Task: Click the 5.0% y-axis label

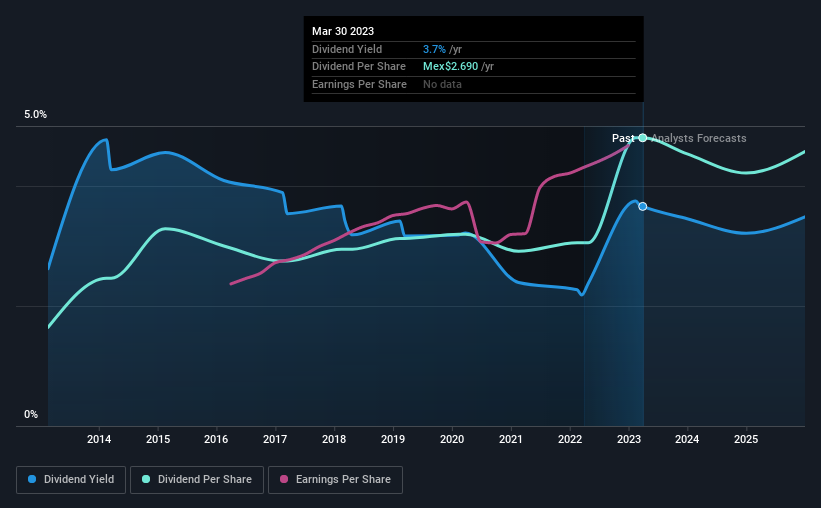Action: pyautogui.click(x=36, y=115)
